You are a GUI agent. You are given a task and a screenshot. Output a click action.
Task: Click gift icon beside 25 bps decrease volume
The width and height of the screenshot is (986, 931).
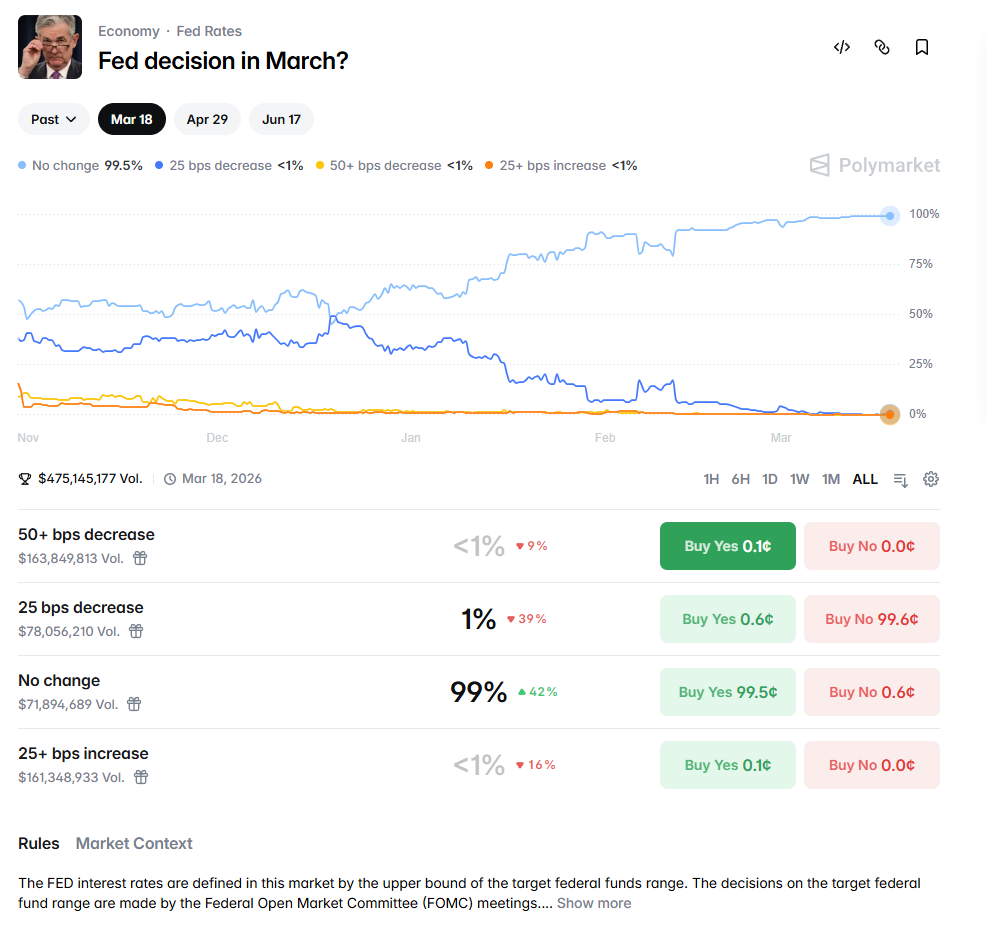(x=136, y=631)
